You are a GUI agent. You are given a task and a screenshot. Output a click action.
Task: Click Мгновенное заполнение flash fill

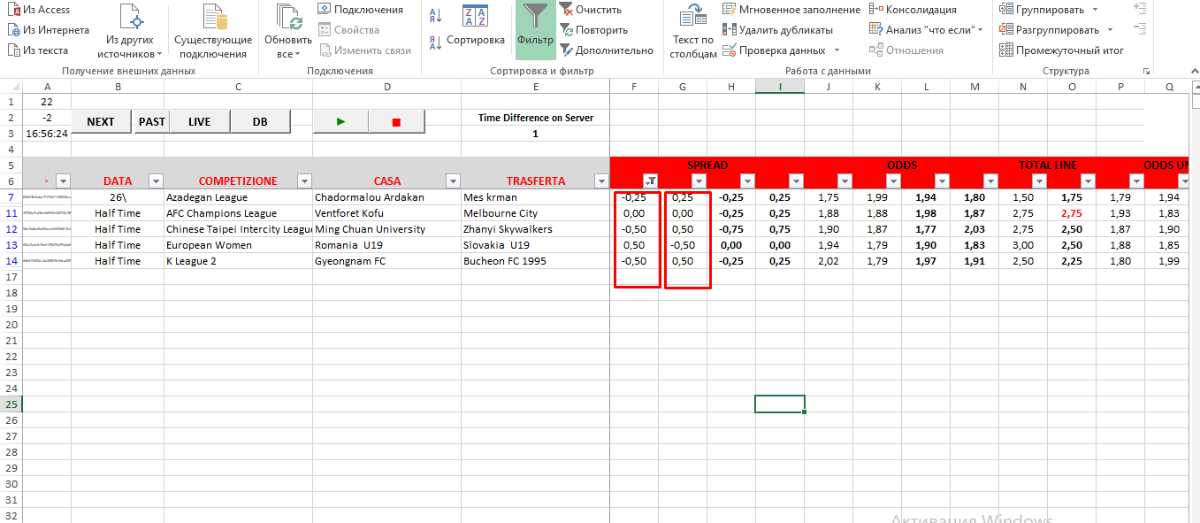pyautogui.click(x=789, y=10)
